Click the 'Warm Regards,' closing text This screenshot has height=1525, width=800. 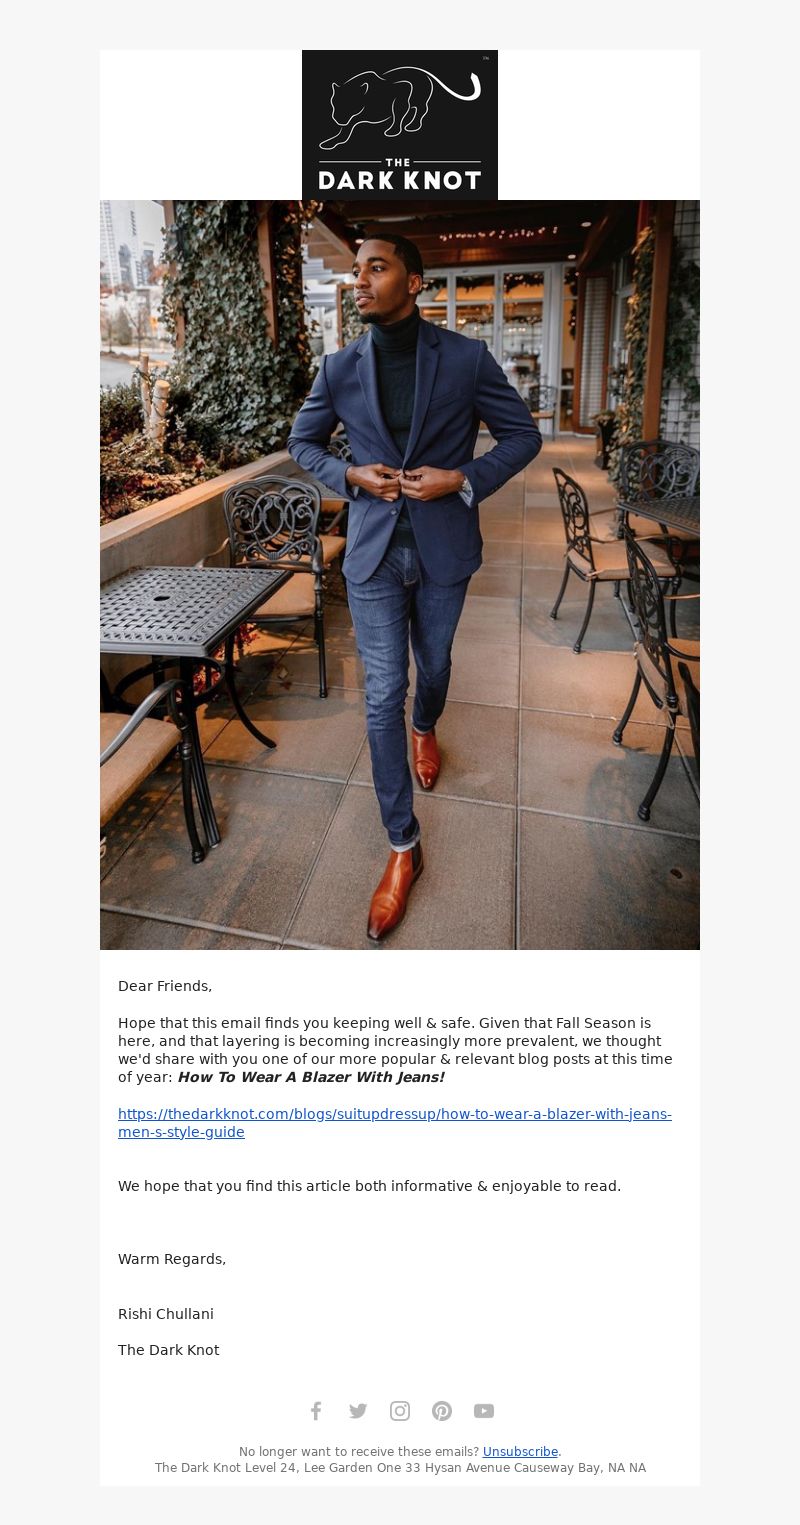[172, 1259]
